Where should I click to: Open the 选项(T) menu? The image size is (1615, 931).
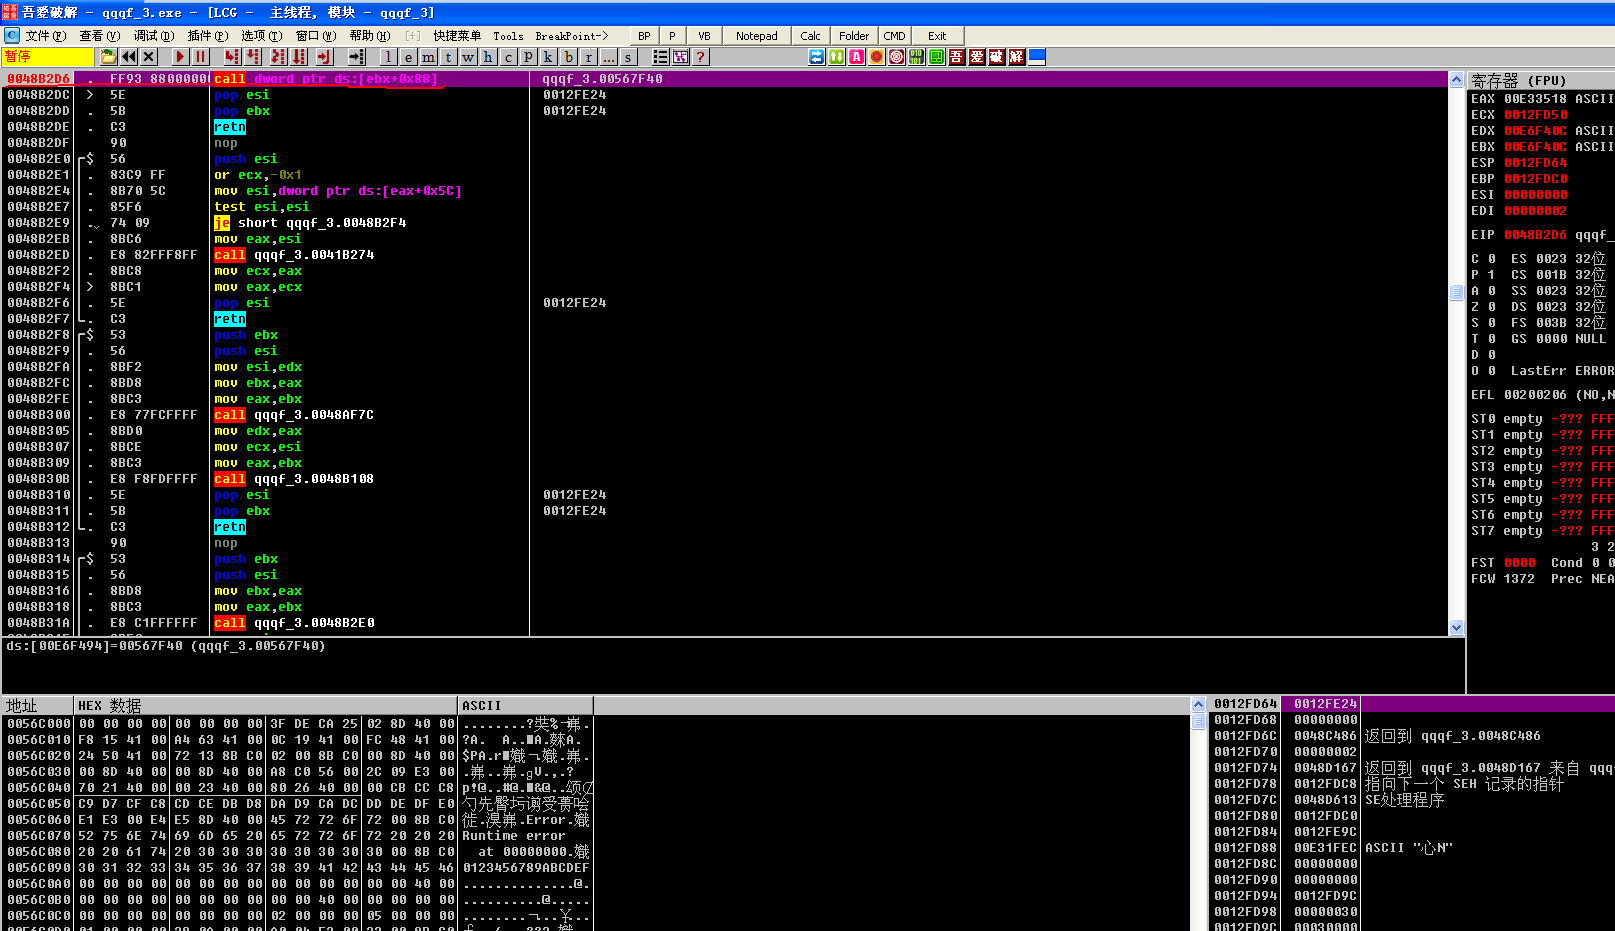261,36
